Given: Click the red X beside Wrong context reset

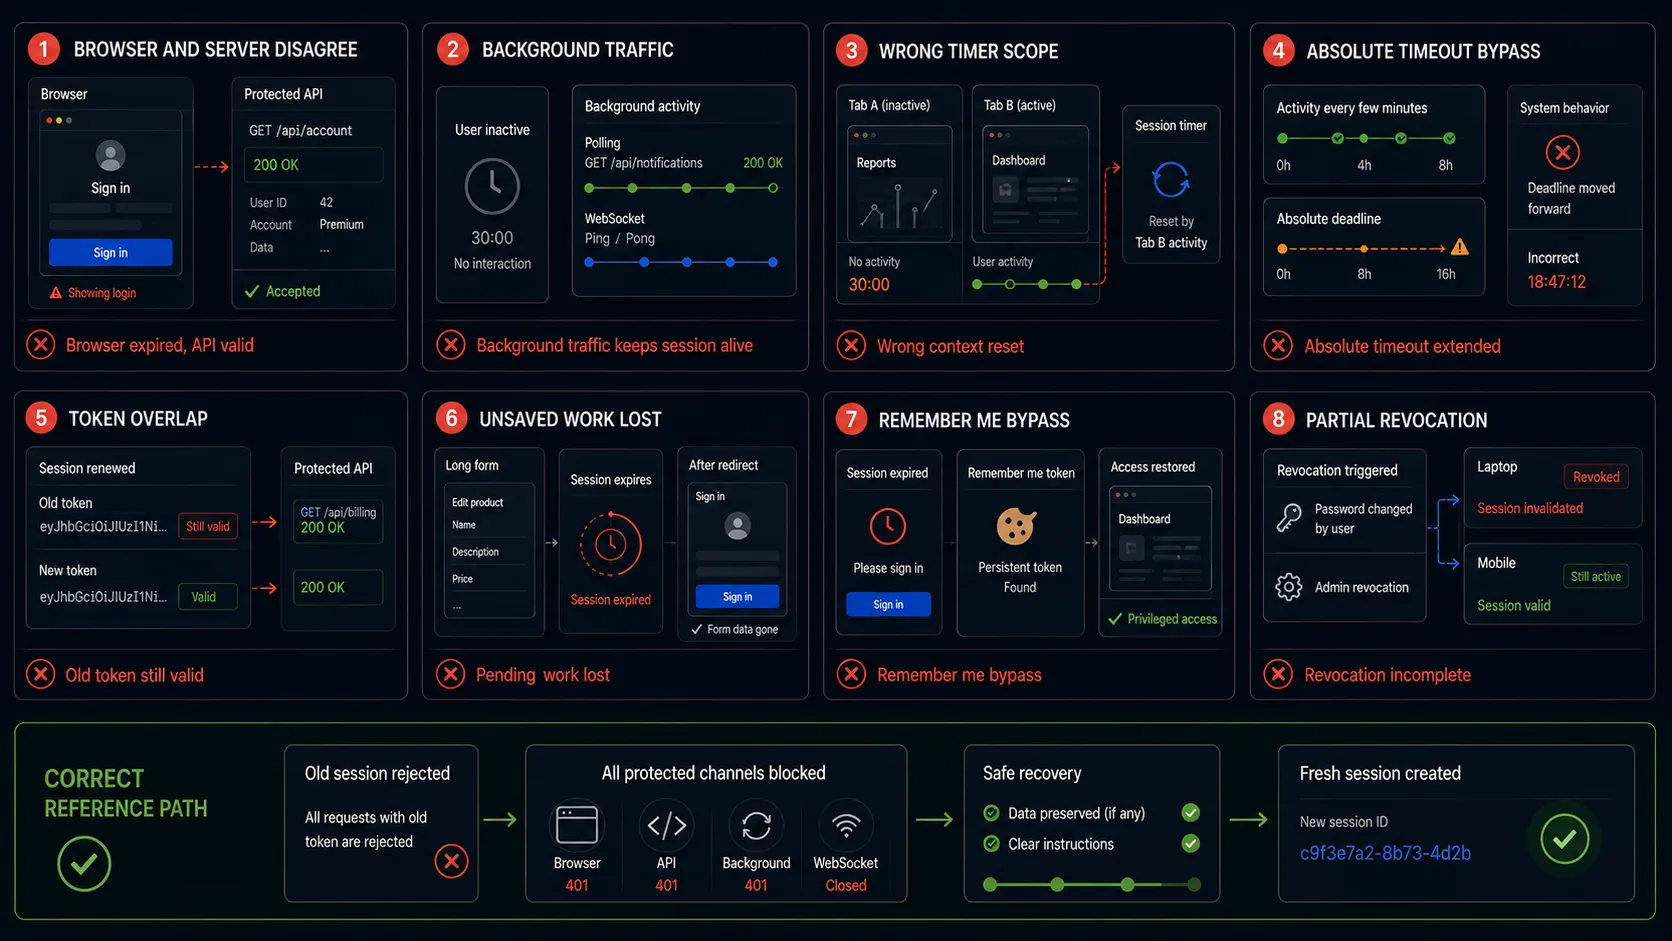Looking at the screenshot, I should pos(851,346).
